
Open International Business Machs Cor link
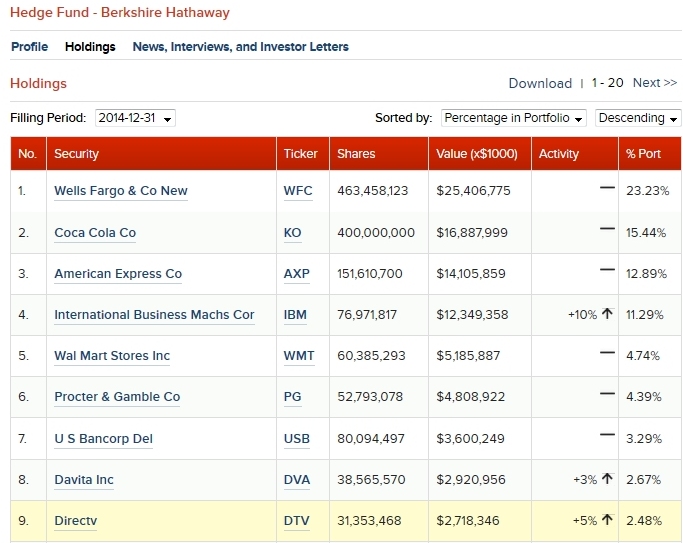(154, 314)
